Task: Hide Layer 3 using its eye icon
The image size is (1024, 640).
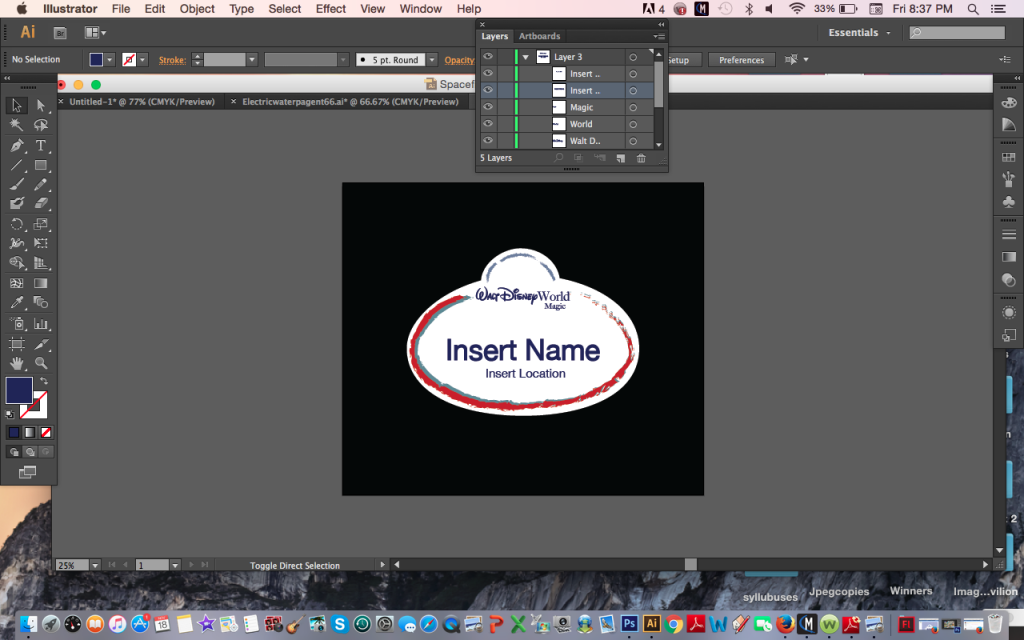Action: (488, 57)
